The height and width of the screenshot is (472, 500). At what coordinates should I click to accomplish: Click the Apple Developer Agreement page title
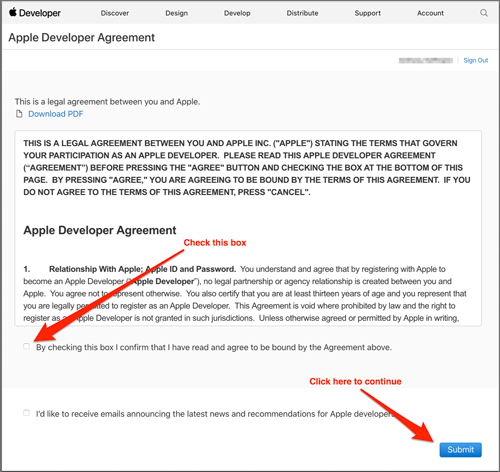tap(82, 37)
